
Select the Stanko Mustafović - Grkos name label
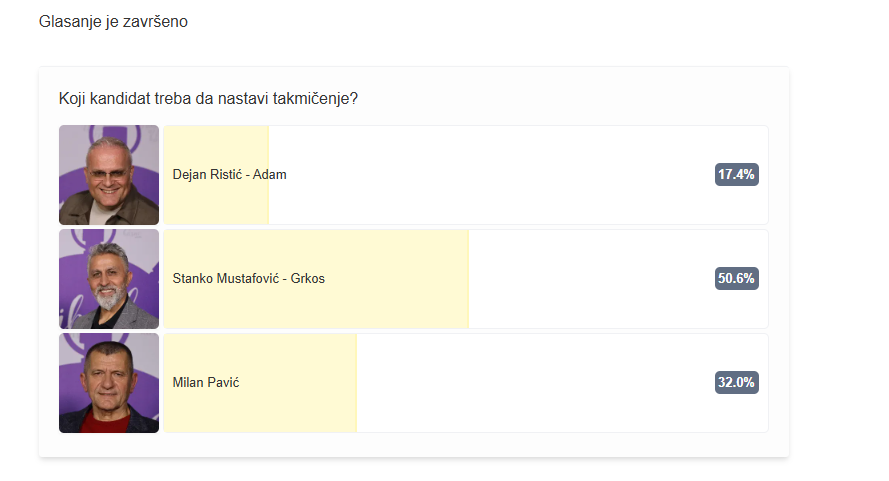[x=248, y=279]
